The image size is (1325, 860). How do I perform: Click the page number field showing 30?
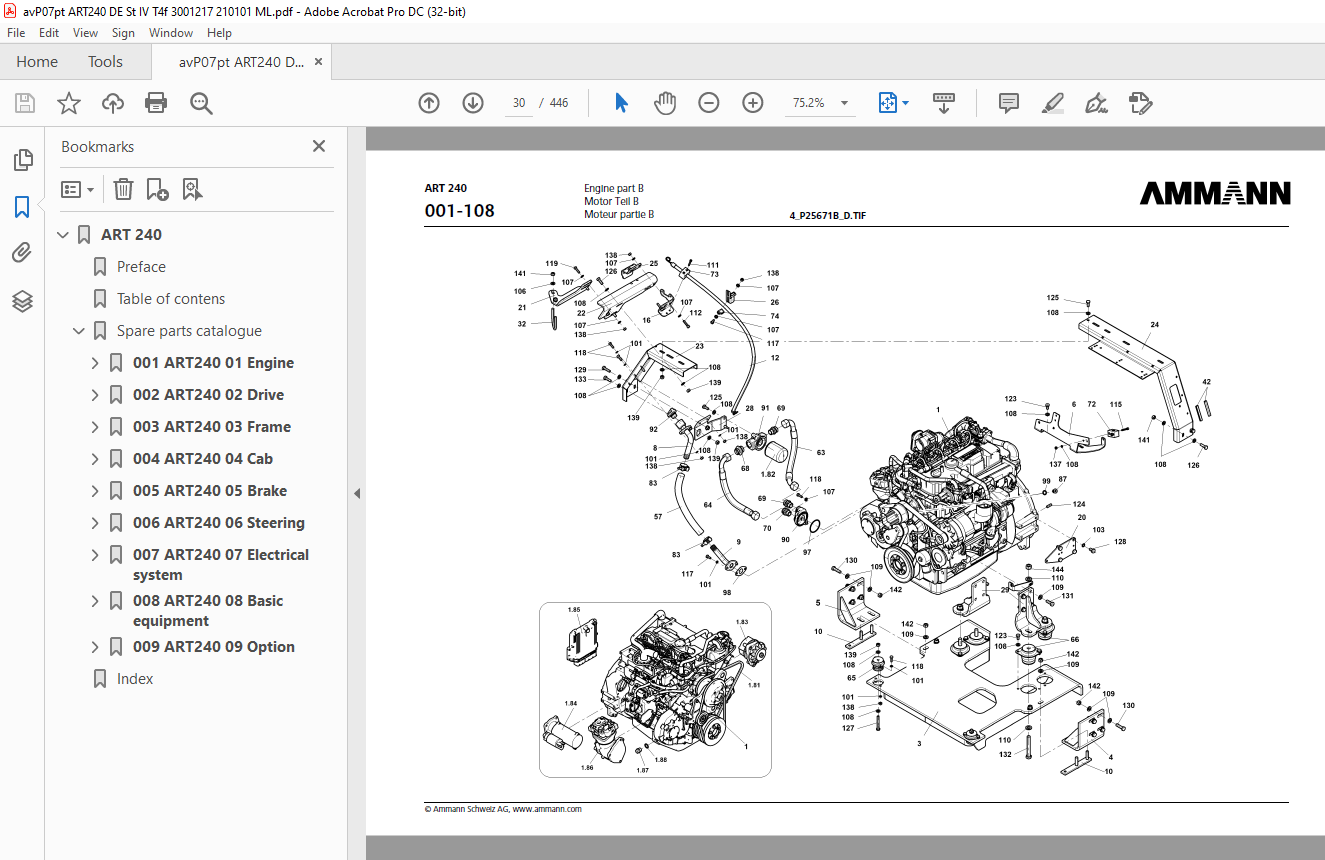519,103
